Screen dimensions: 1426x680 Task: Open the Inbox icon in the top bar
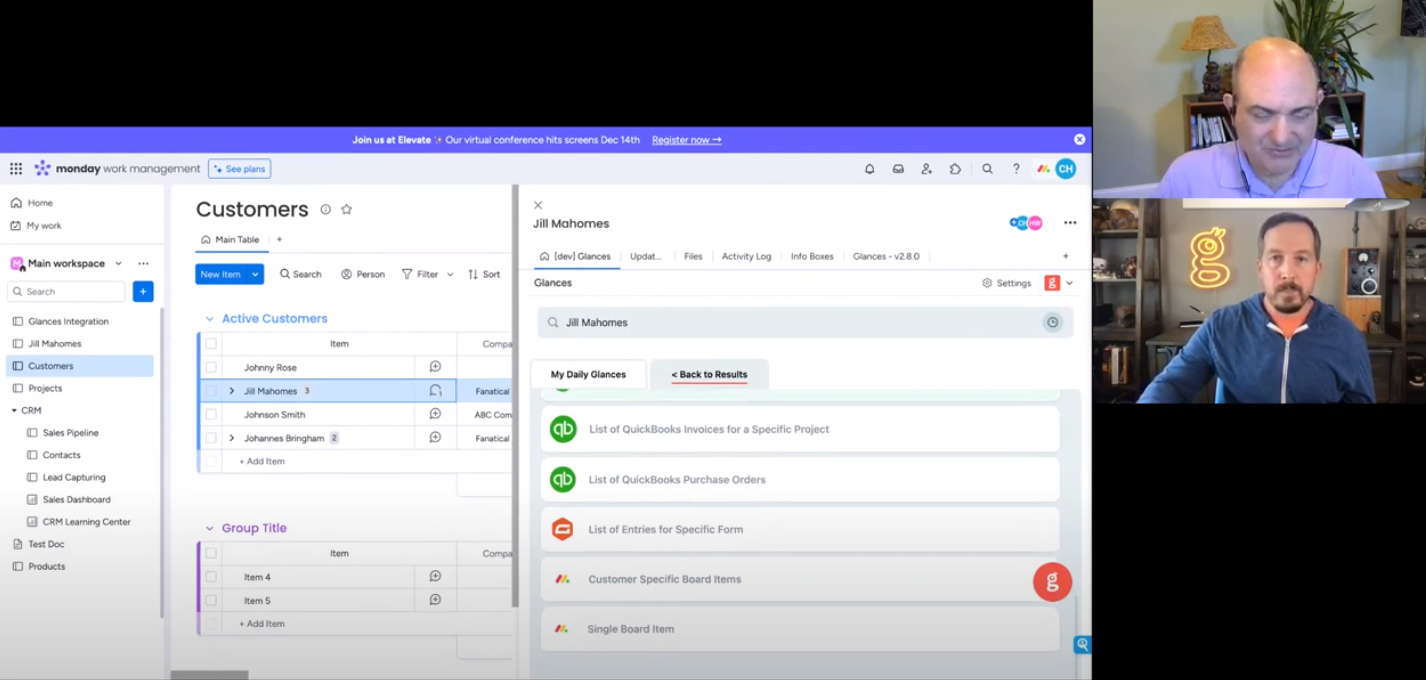[x=898, y=169]
